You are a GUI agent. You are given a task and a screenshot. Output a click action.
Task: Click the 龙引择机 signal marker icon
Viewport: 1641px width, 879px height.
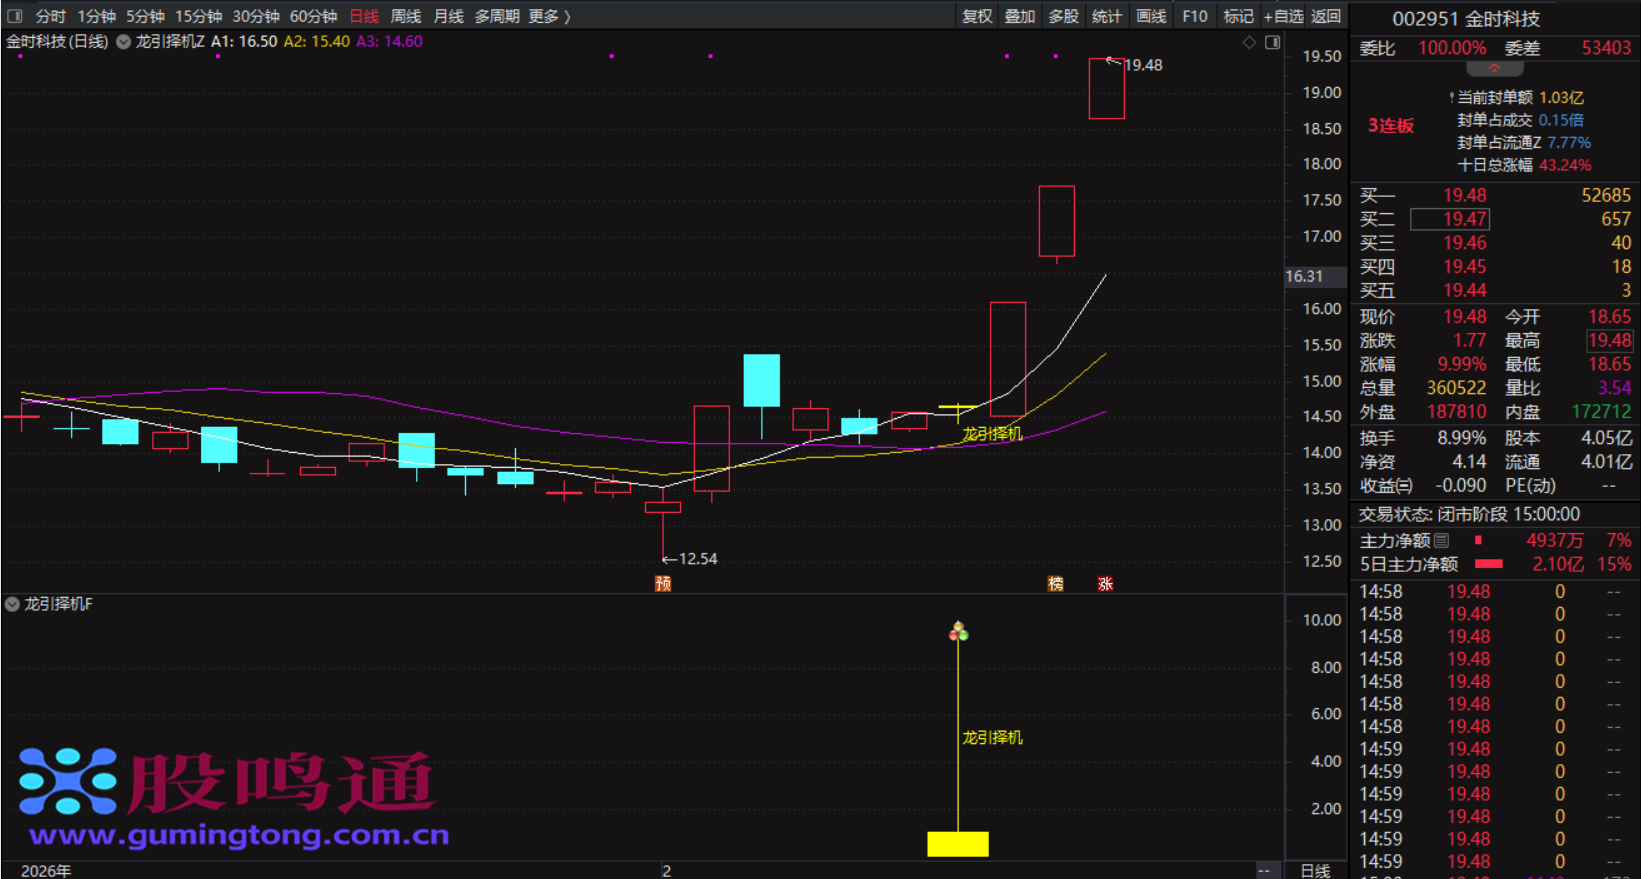point(958,631)
